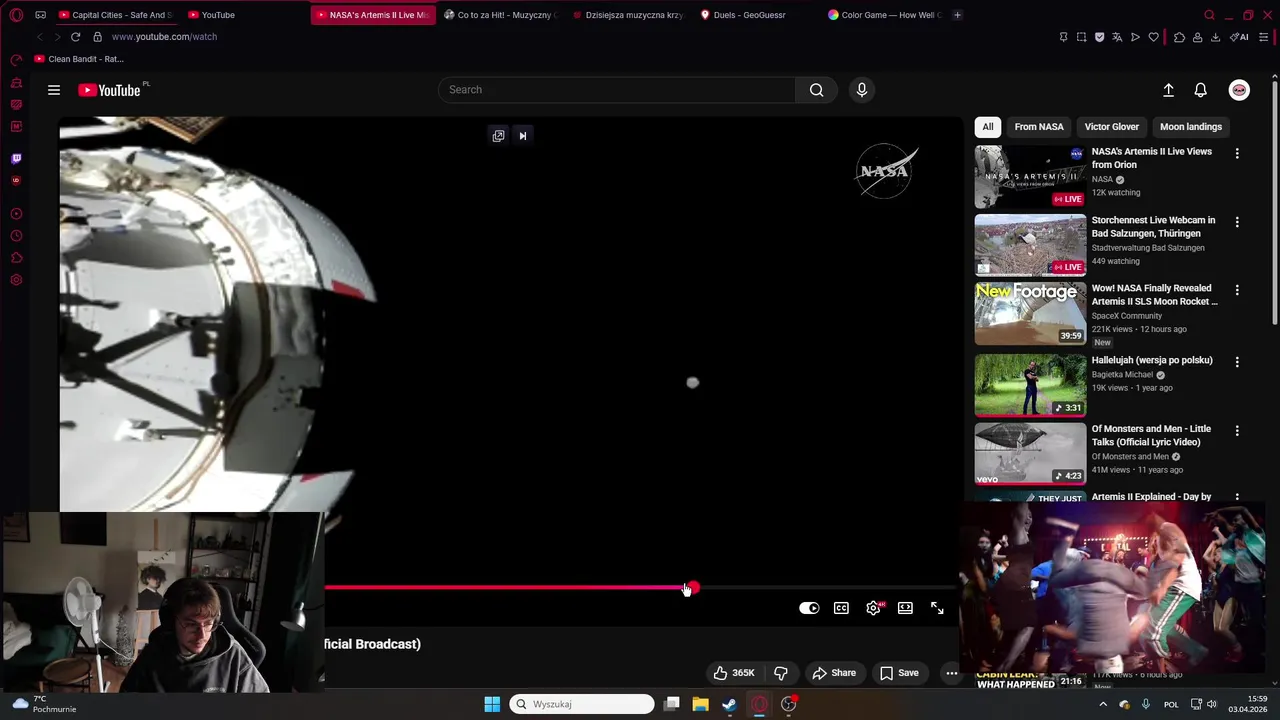Click the video progress bar scrubber
The image size is (1280, 720).
point(693,588)
